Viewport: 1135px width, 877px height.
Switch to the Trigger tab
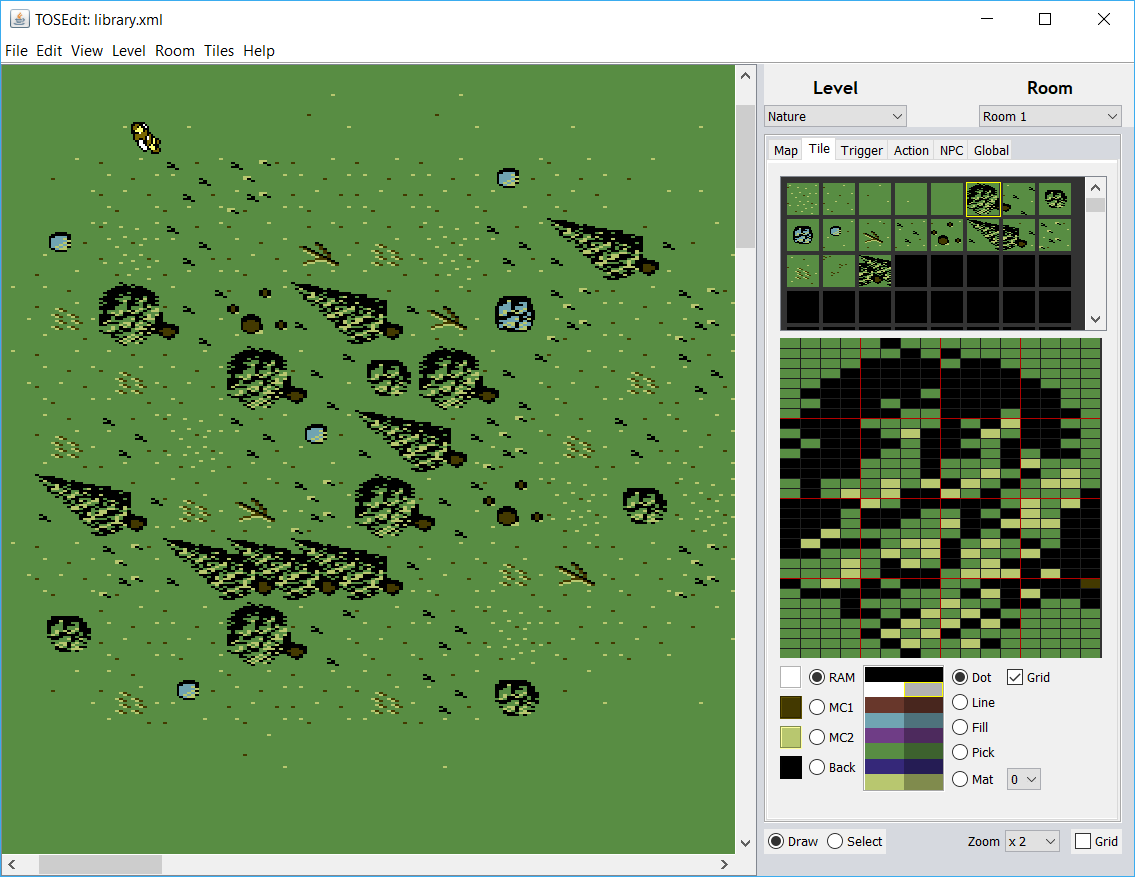tap(861, 150)
